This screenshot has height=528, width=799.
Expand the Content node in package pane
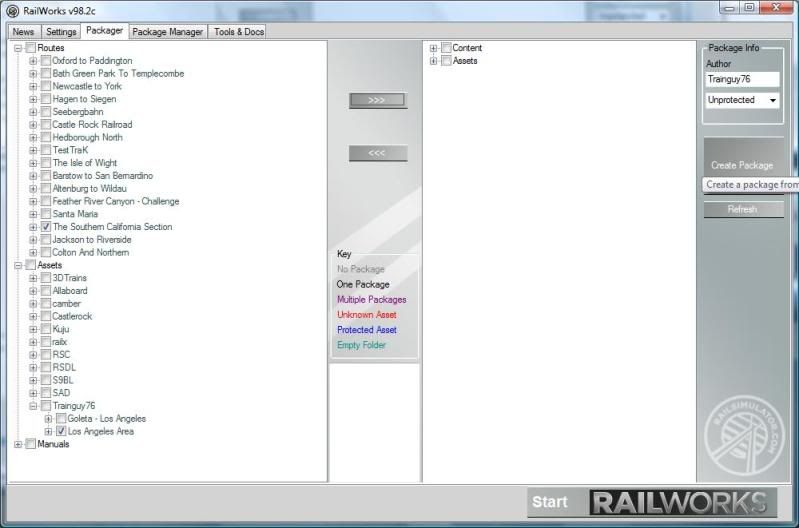point(433,48)
